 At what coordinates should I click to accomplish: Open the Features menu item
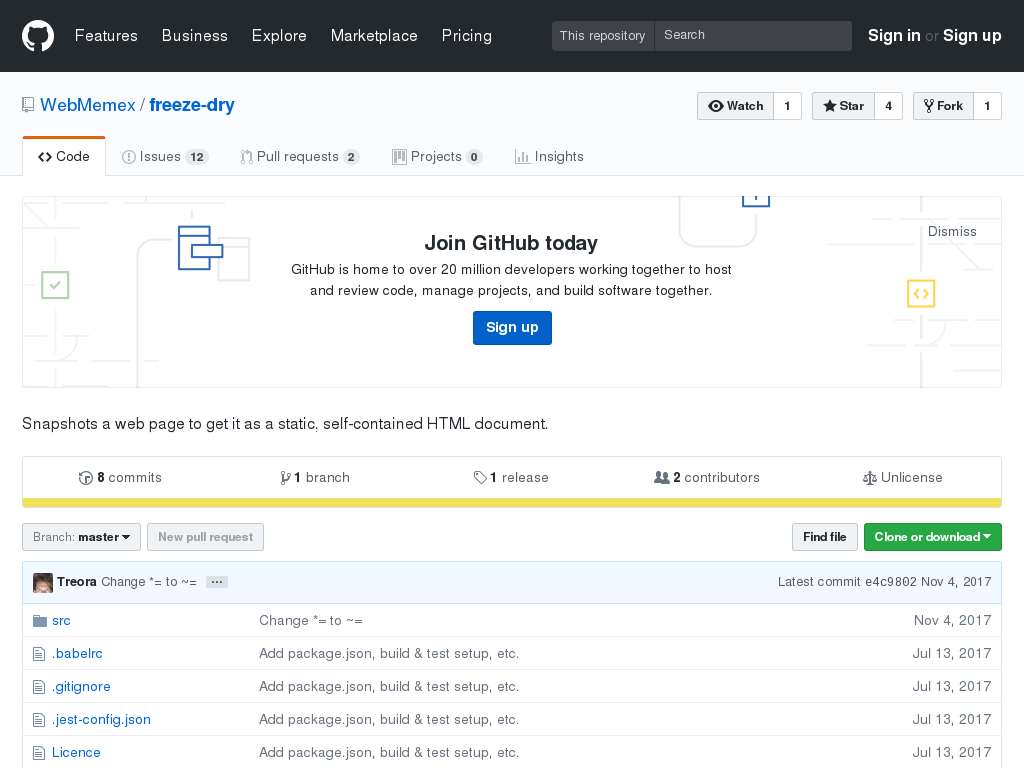tap(106, 36)
